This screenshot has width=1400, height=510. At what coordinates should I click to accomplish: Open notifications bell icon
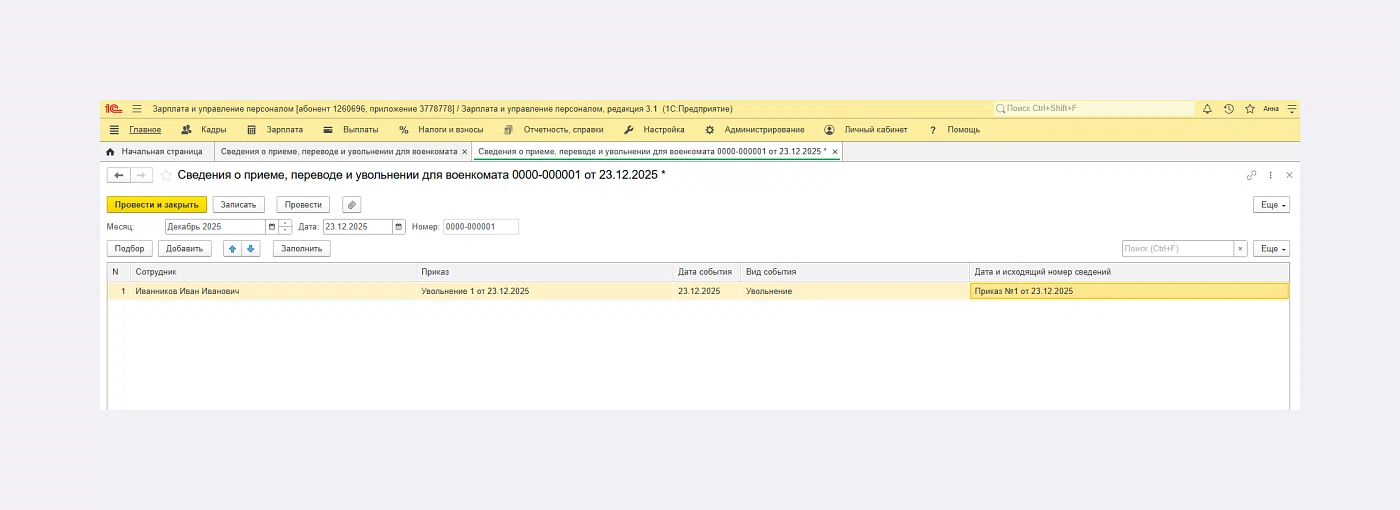[x=1207, y=108]
